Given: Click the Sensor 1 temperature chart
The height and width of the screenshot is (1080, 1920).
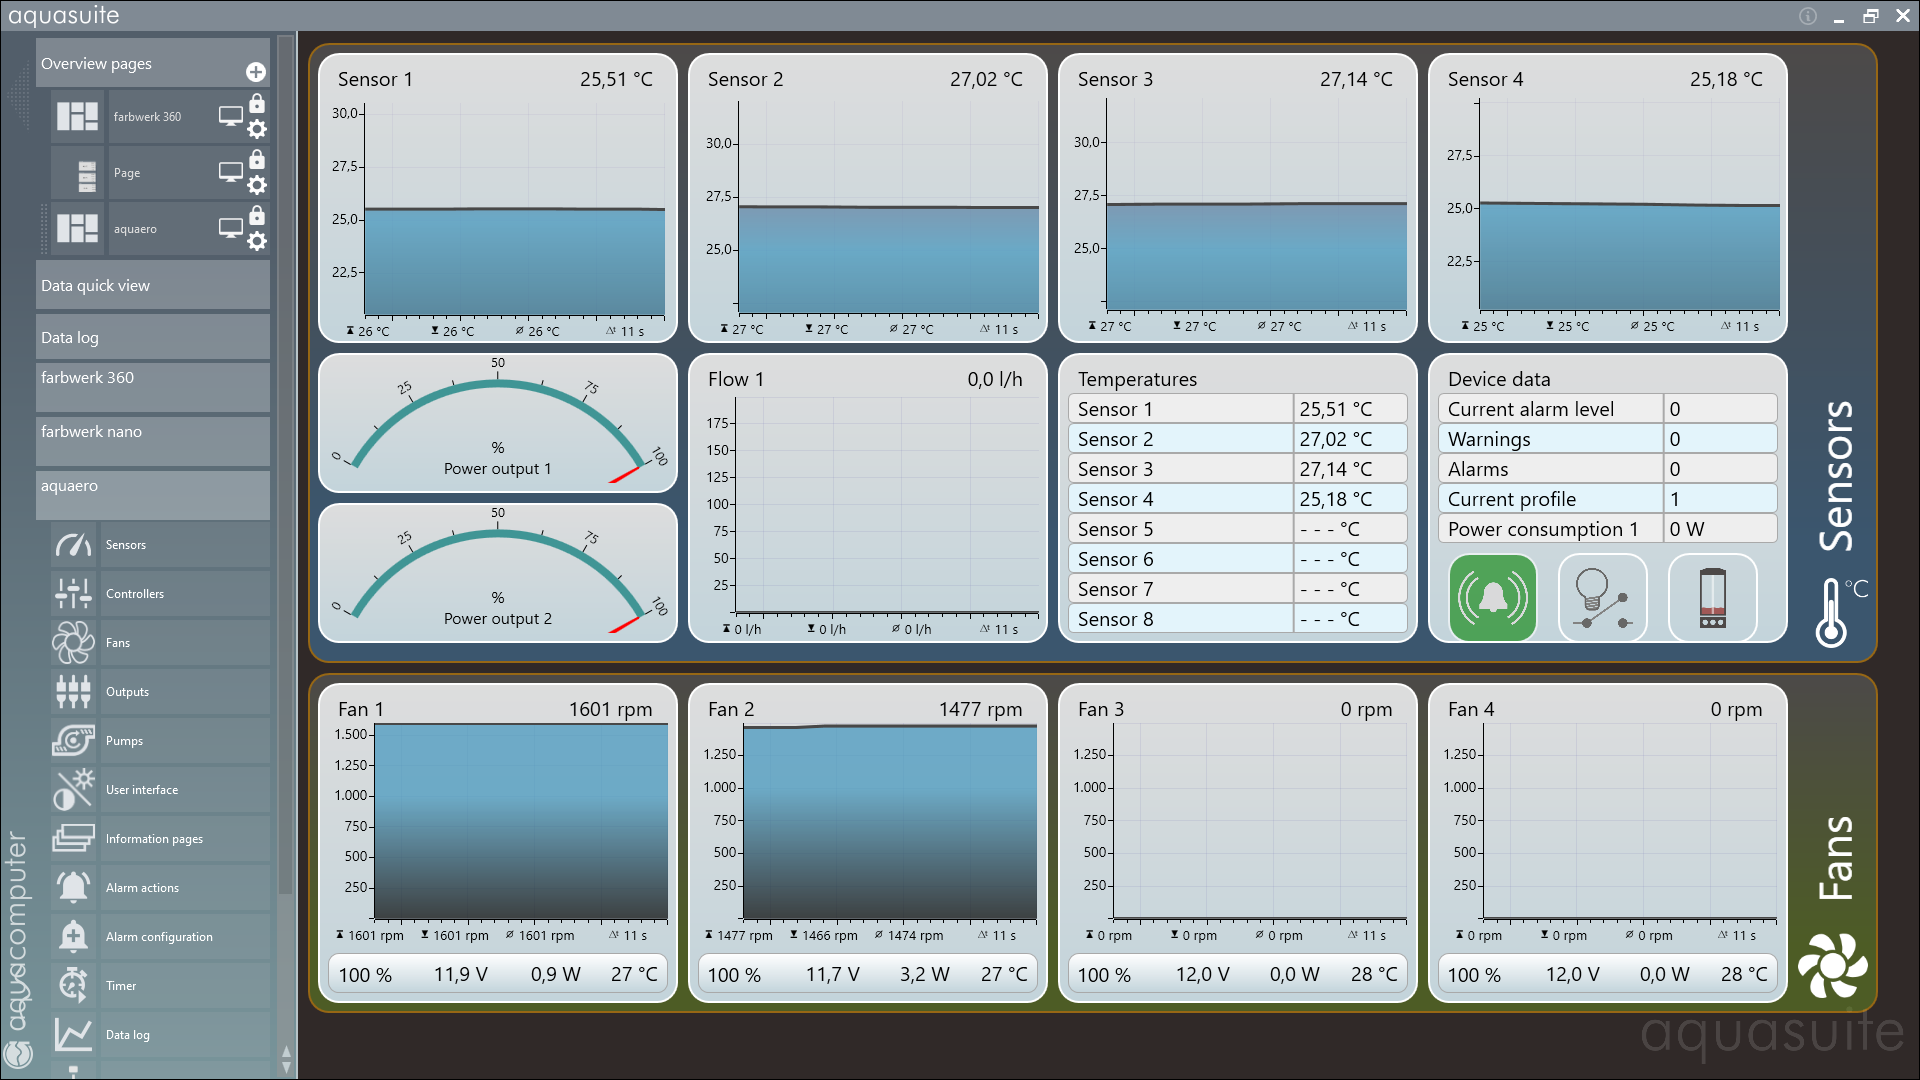Looking at the screenshot, I should pos(498,198).
